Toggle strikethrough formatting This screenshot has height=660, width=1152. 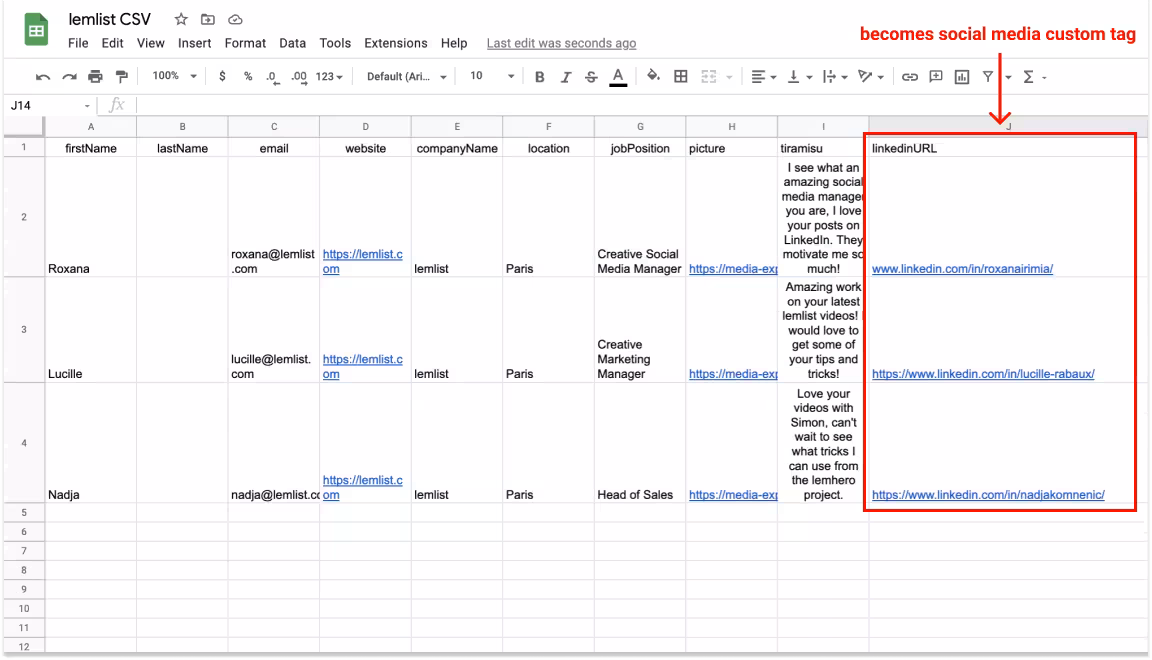[591, 77]
